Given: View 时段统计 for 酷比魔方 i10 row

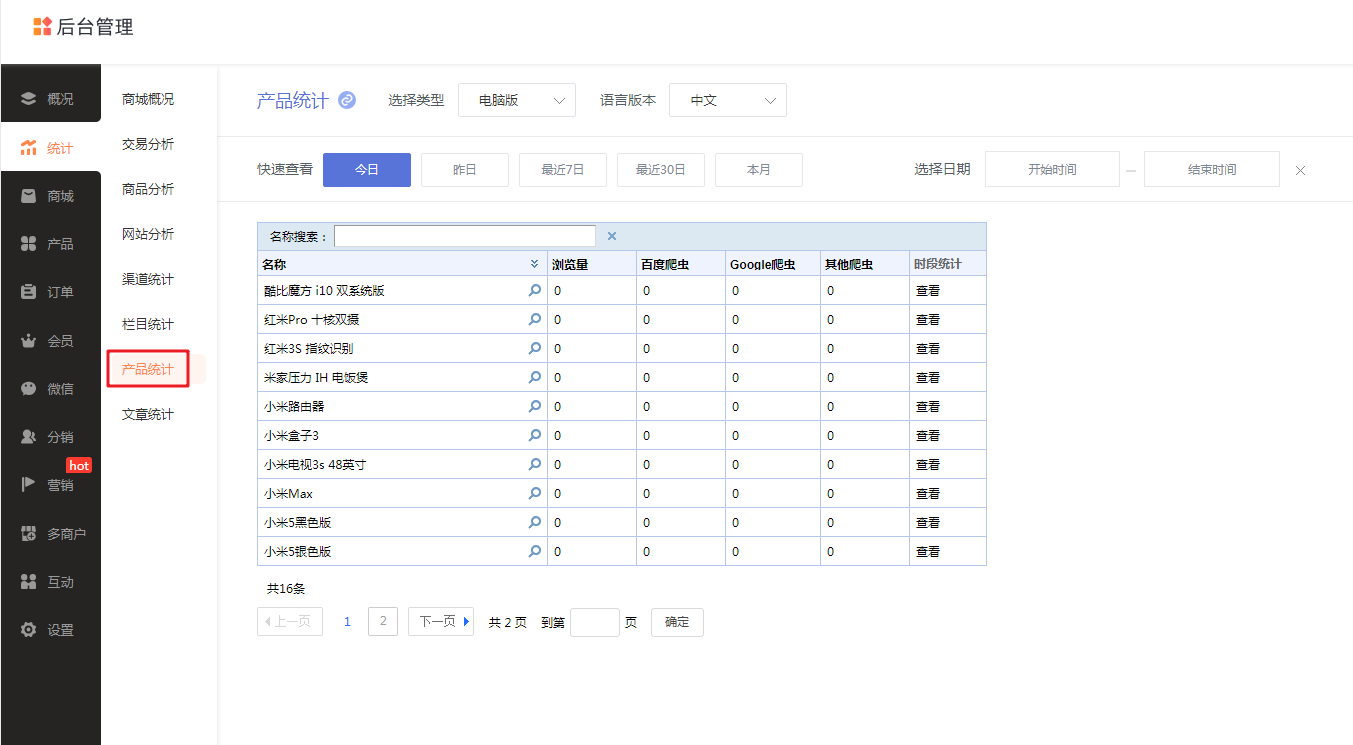Looking at the screenshot, I should 928,291.
